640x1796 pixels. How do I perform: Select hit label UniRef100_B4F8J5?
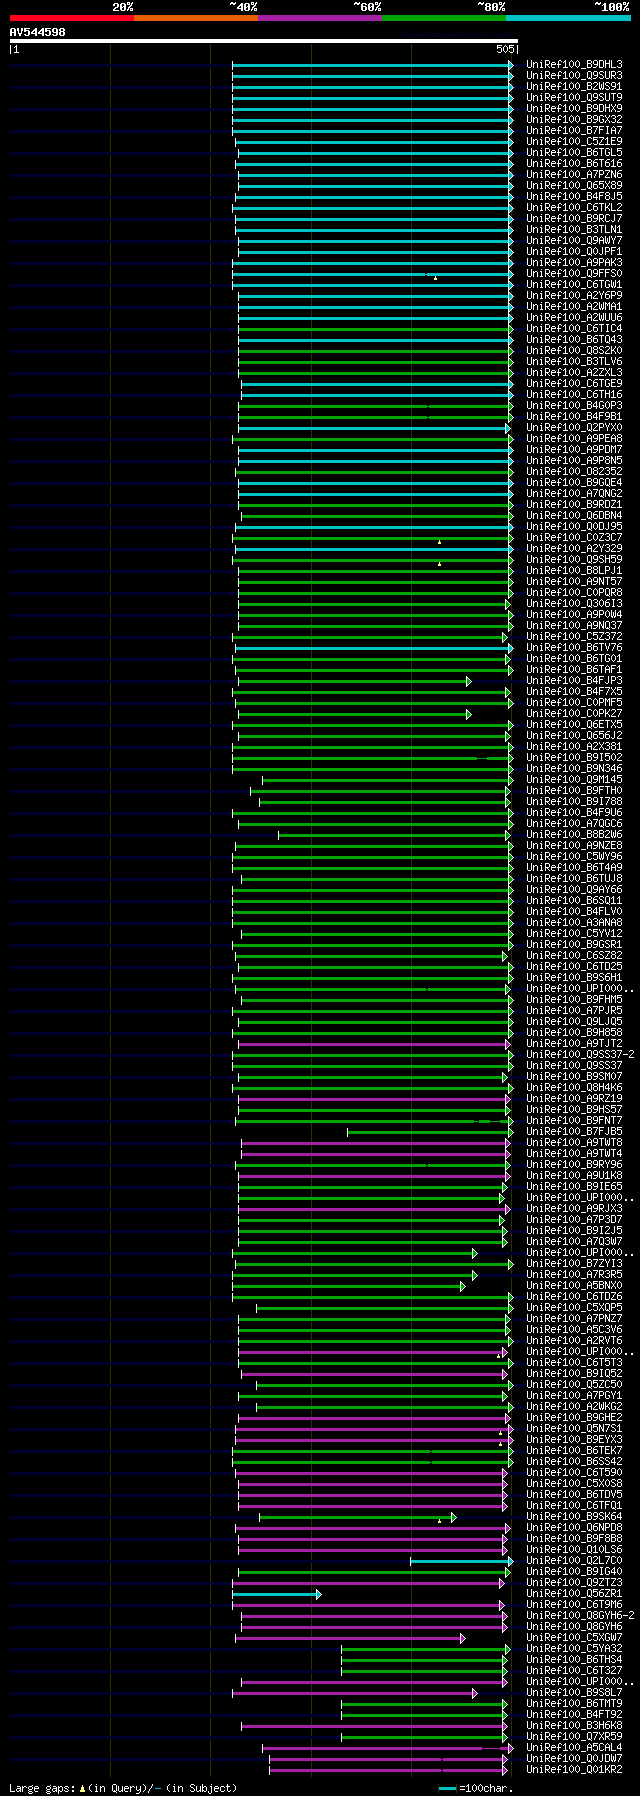[574, 197]
